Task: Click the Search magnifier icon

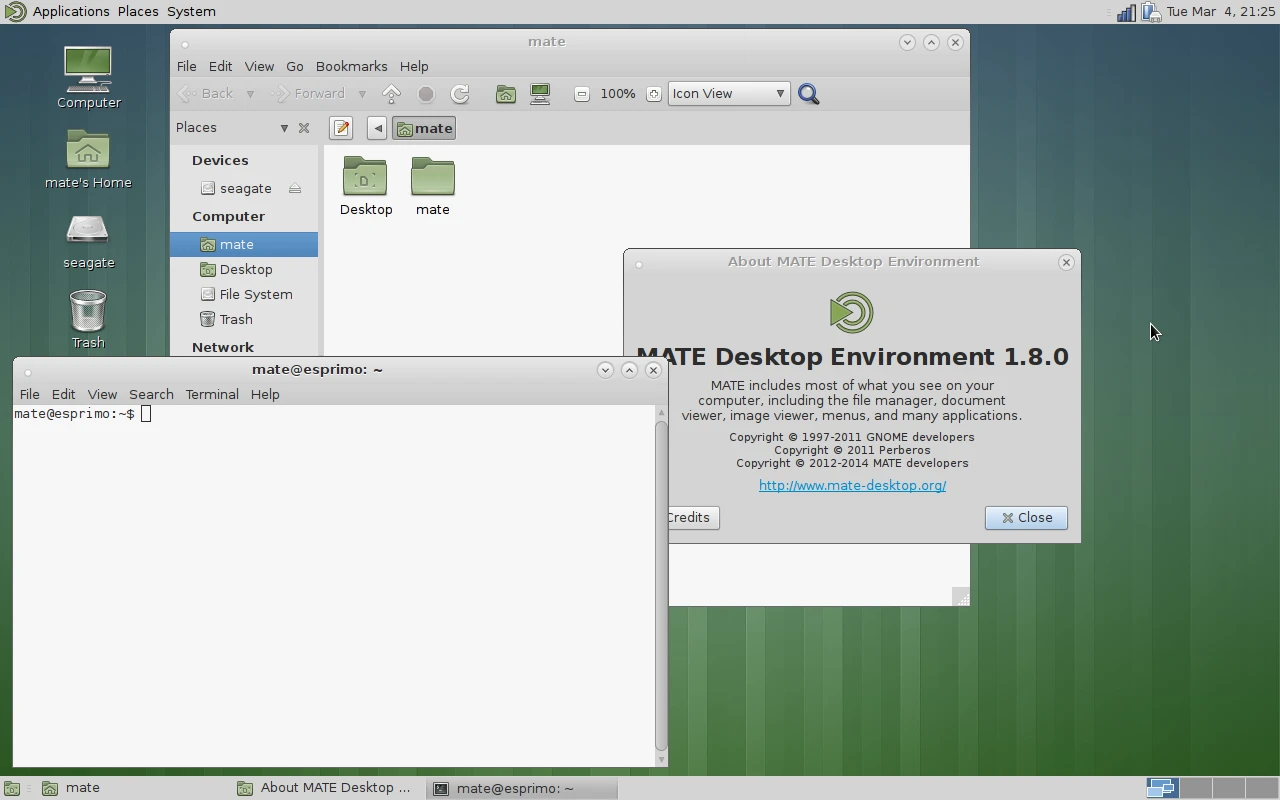Action: pos(809,94)
